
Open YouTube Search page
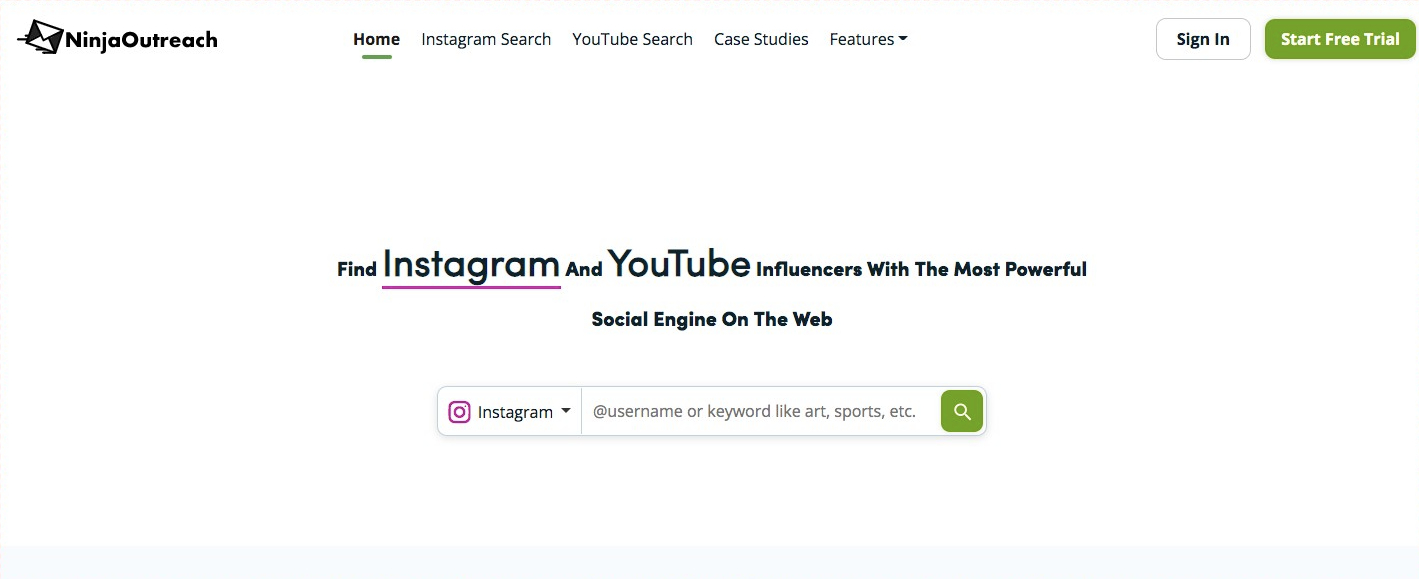pyautogui.click(x=632, y=39)
